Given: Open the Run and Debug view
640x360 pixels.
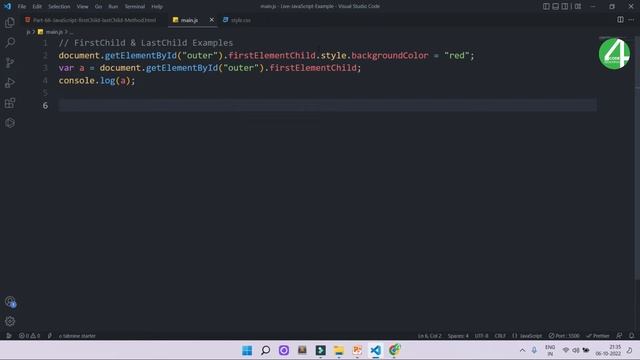Looking at the screenshot, I should click(x=10, y=82).
